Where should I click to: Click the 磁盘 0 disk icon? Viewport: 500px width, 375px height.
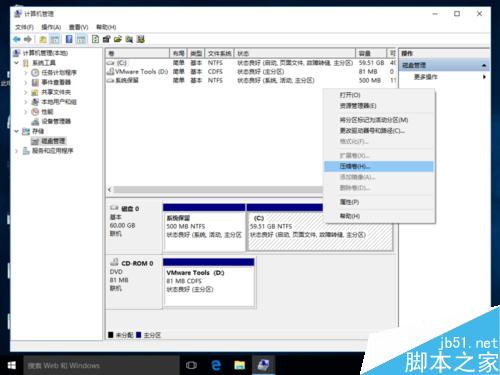point(115,208)
